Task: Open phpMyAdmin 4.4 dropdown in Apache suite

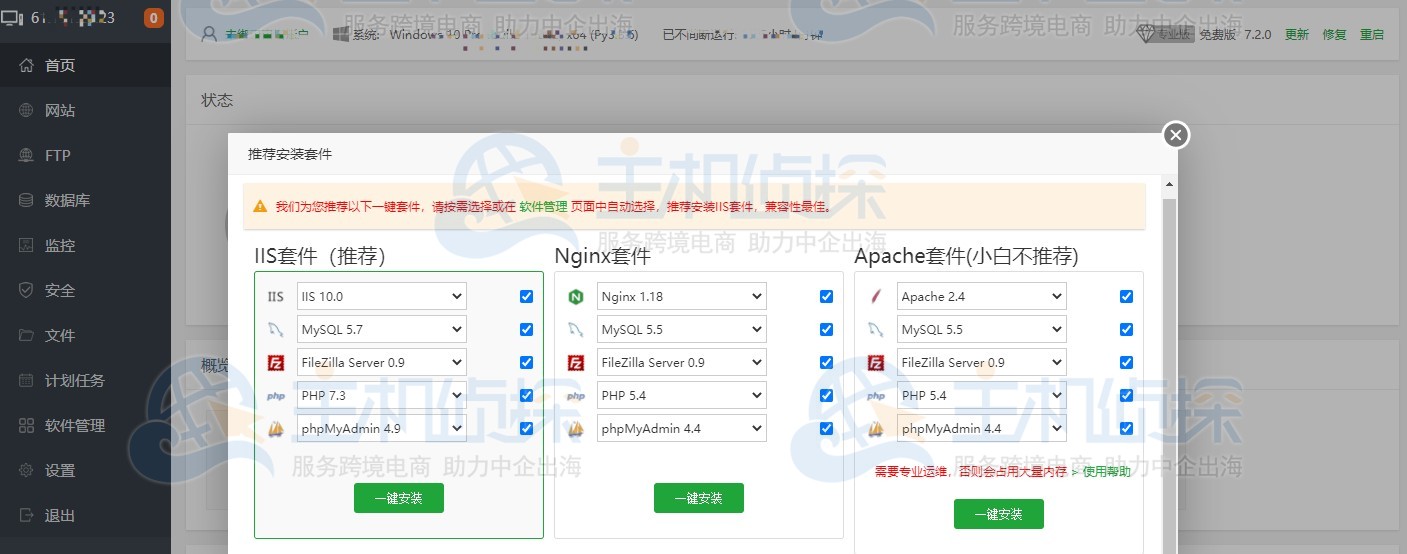Action: (982, 428)
